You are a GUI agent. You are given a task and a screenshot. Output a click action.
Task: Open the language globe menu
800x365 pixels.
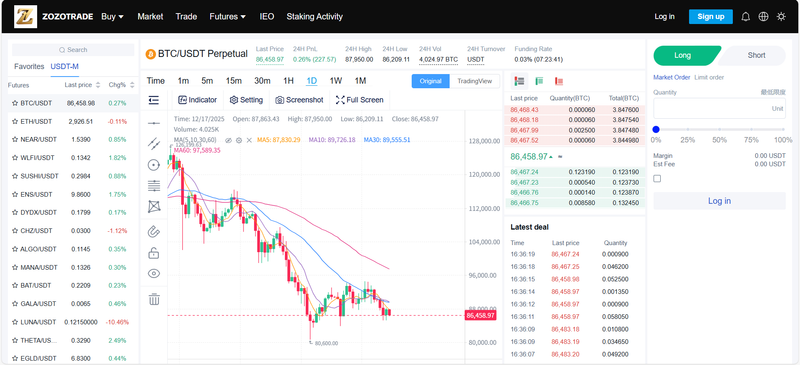763,16
